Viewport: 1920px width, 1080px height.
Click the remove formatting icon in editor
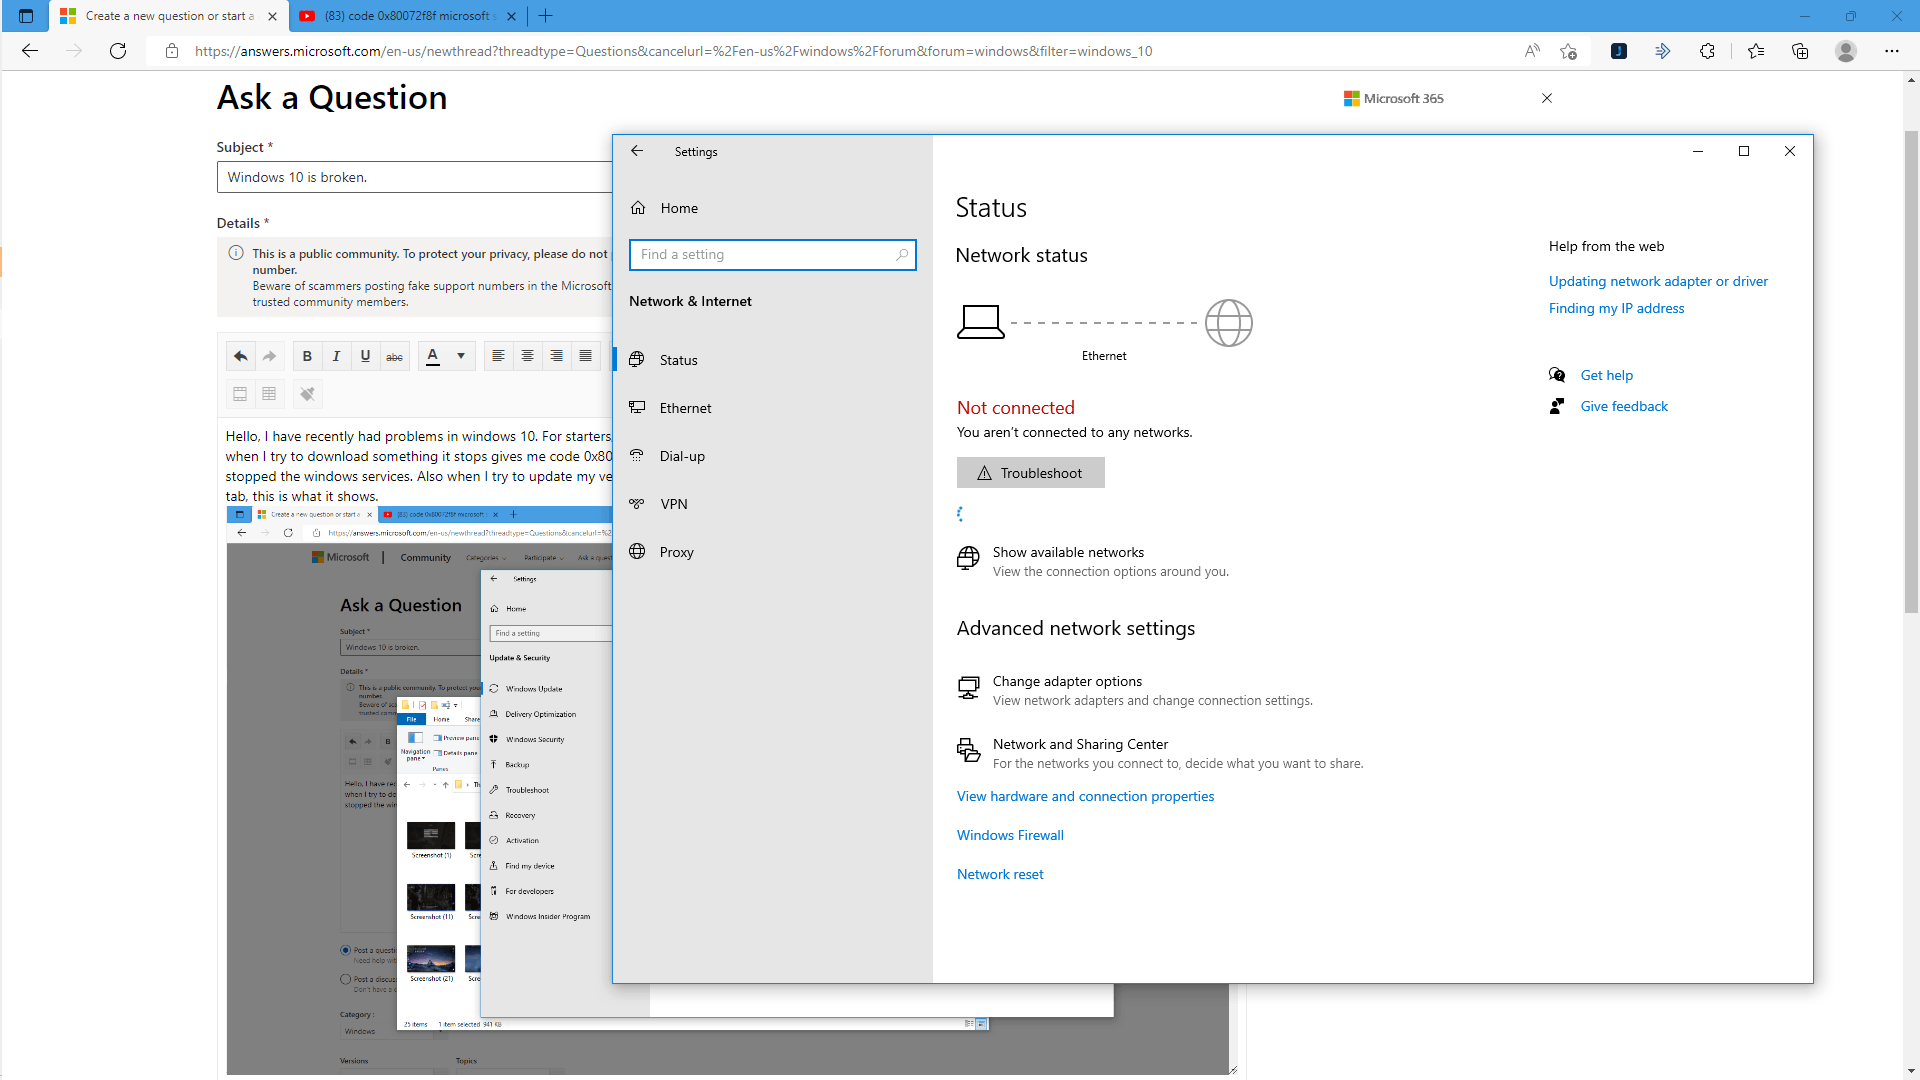(307, 394)
